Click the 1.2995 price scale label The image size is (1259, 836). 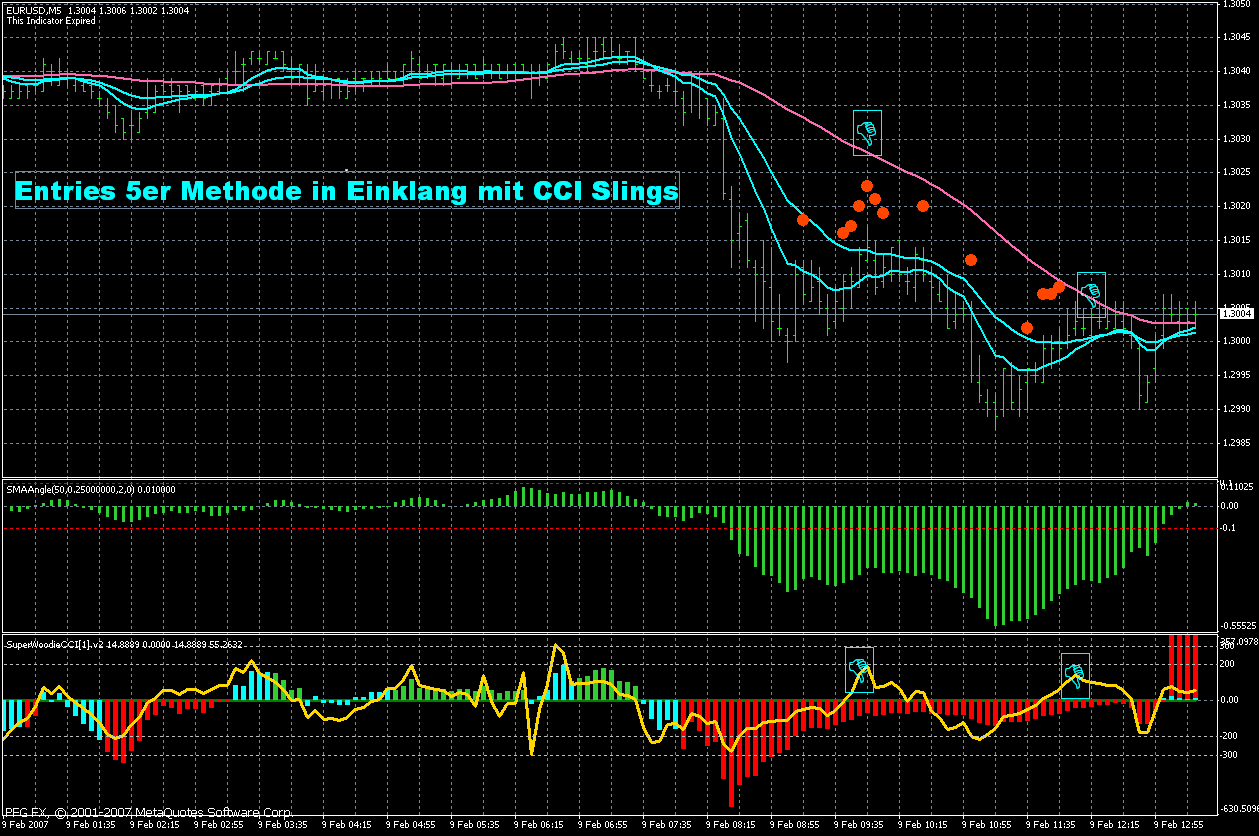pyautogui.click(x=1236, y=375)
